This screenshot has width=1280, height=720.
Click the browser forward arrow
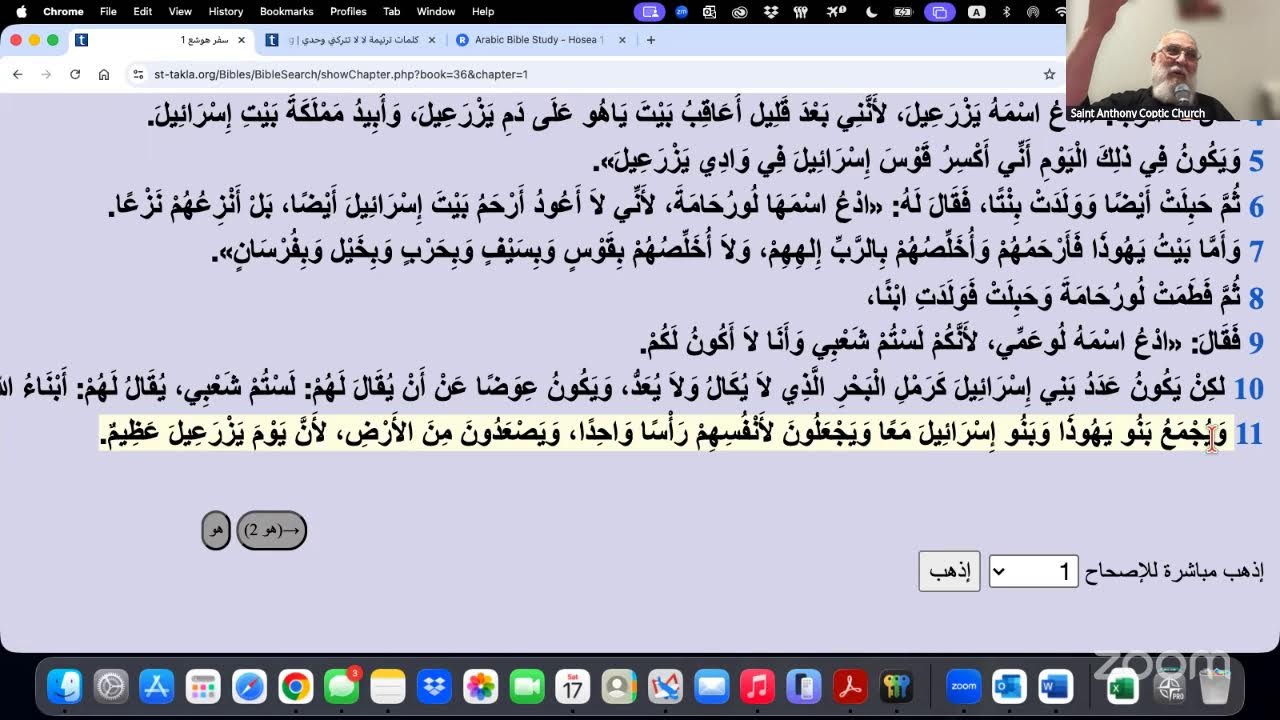pyautogui.click(x=46, y=74)
